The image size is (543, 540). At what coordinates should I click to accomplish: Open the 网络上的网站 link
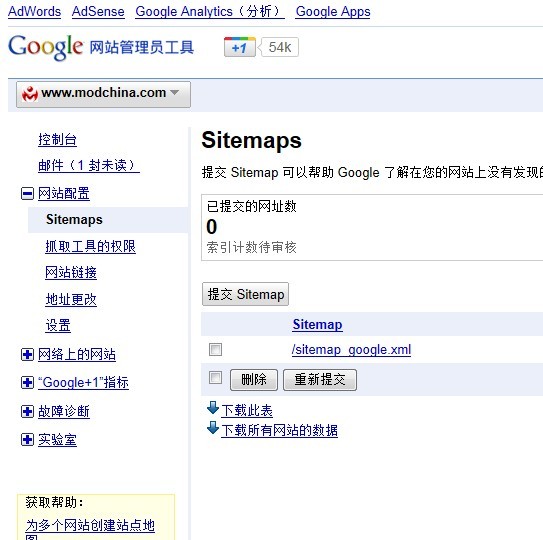coord(77,354)
